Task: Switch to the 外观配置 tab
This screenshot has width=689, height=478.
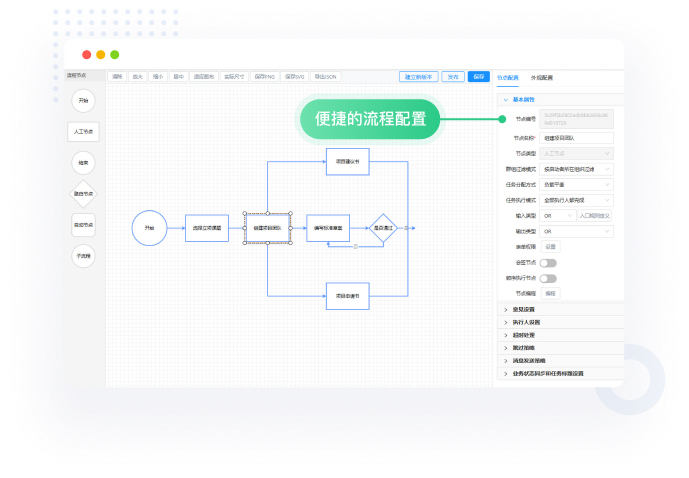Action: [x=541, y=77]
